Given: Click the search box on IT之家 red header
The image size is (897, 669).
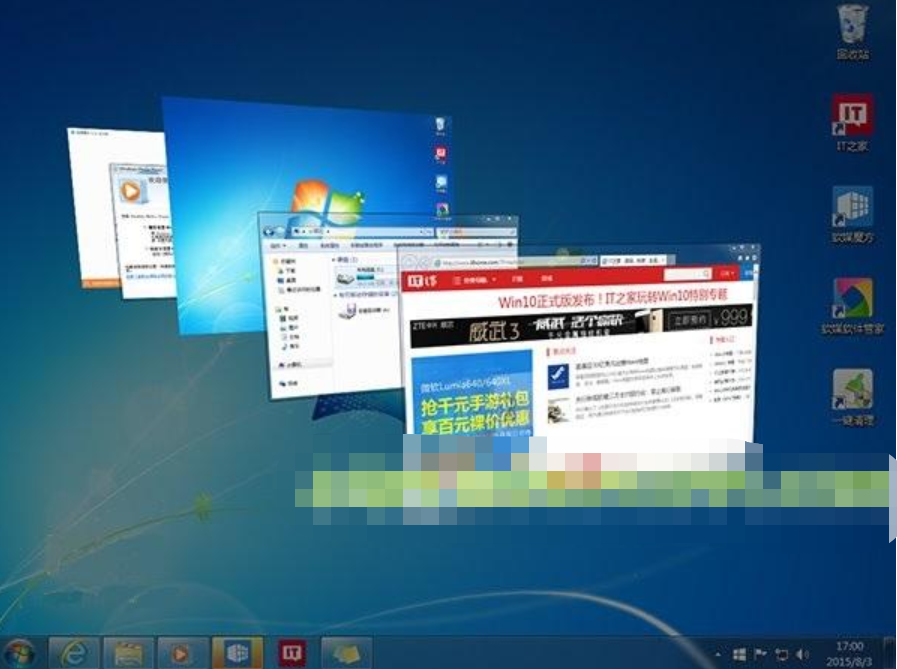Looking at the screenshot, I should (x=688, y=275).
